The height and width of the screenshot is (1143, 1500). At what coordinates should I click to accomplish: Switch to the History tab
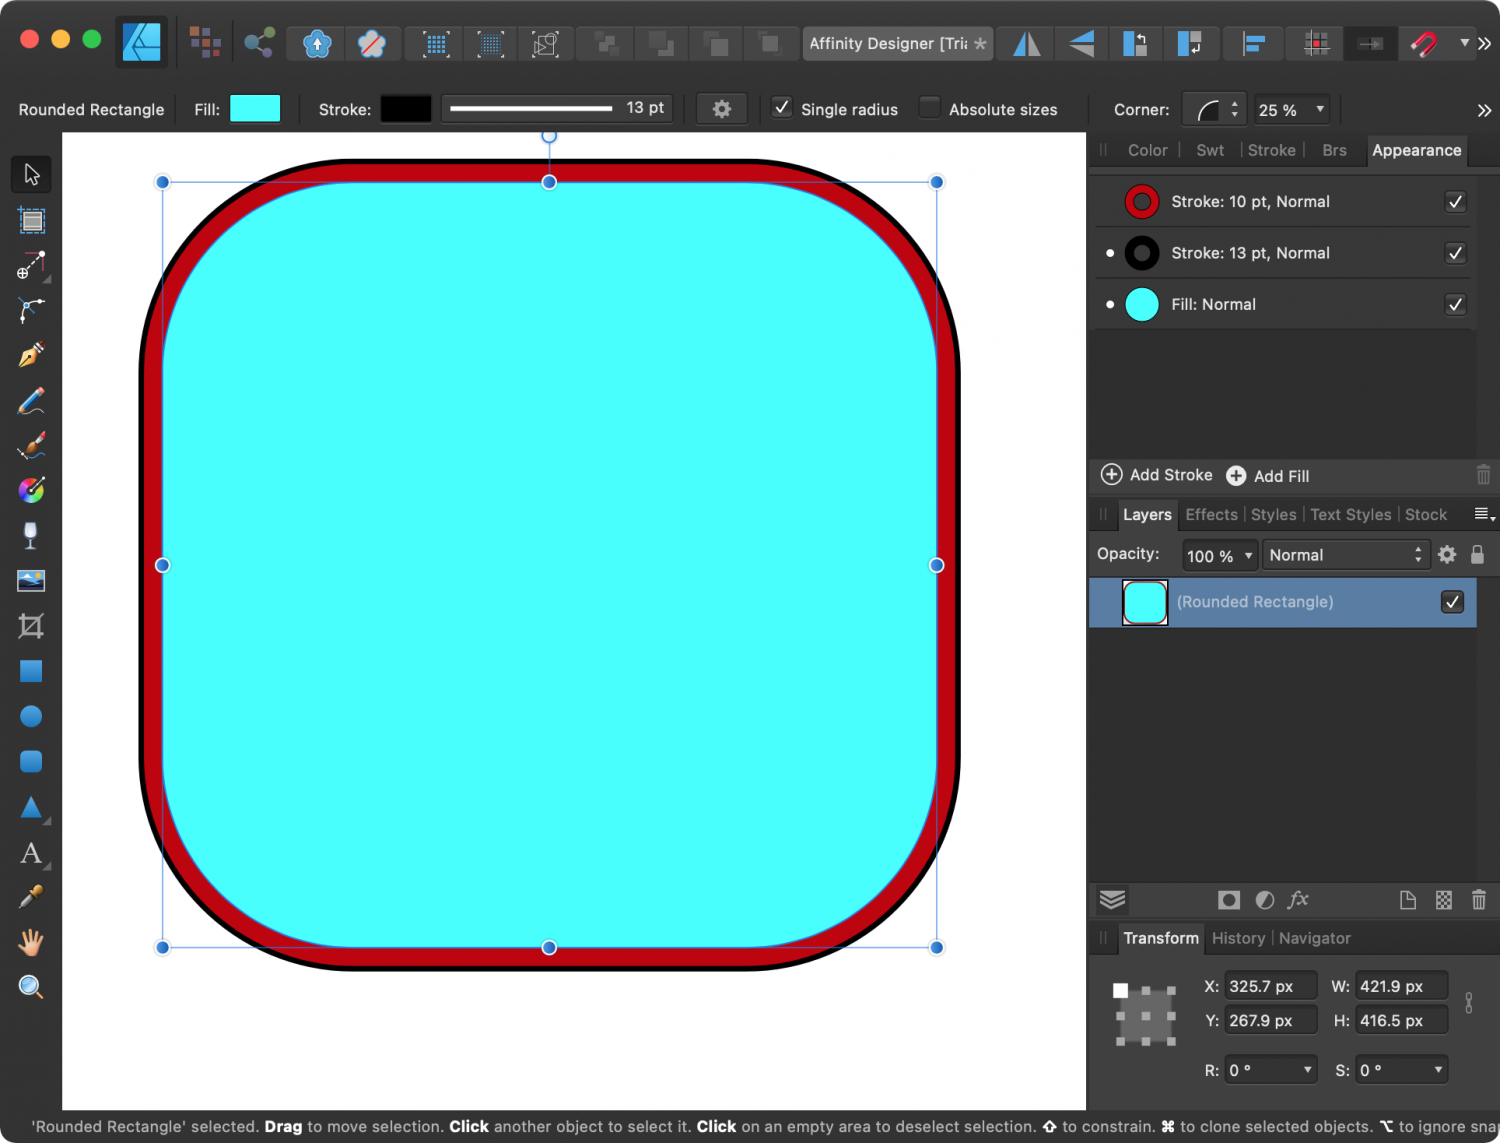(x=1238, y=938)
